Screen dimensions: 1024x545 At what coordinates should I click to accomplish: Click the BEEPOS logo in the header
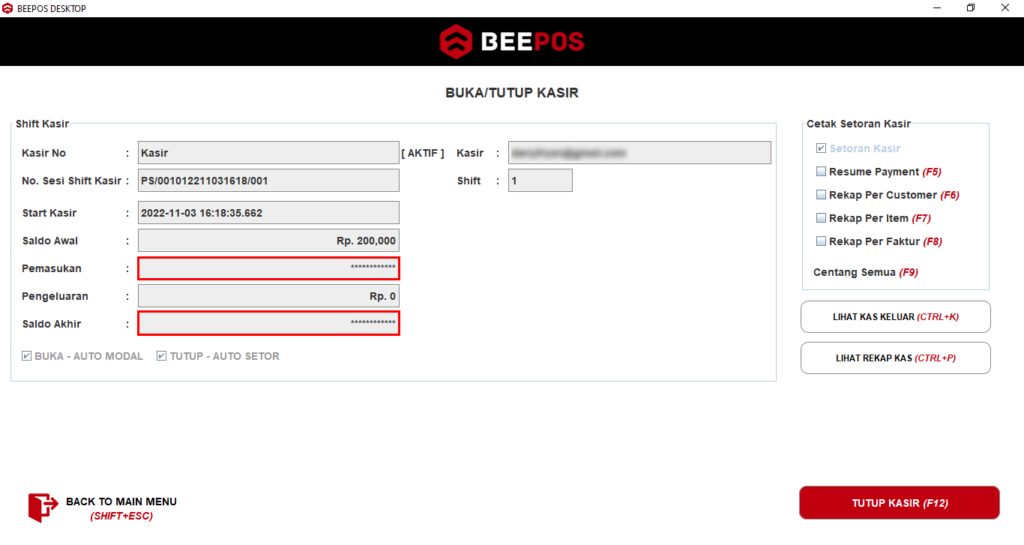(512, 42)
